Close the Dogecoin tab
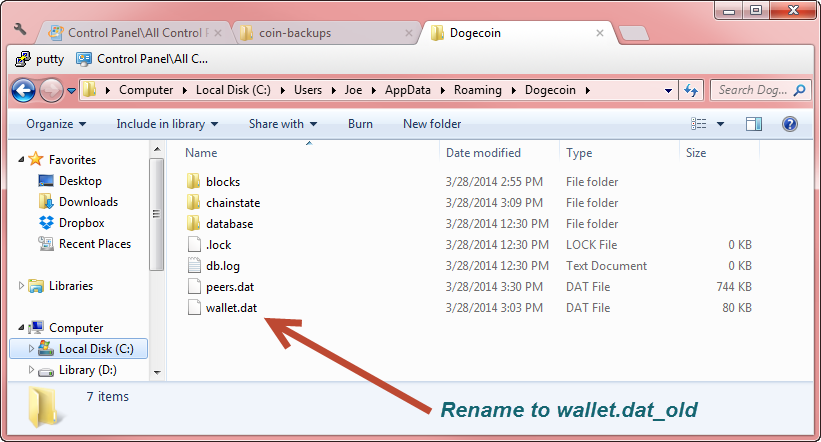 click(600, 33)
